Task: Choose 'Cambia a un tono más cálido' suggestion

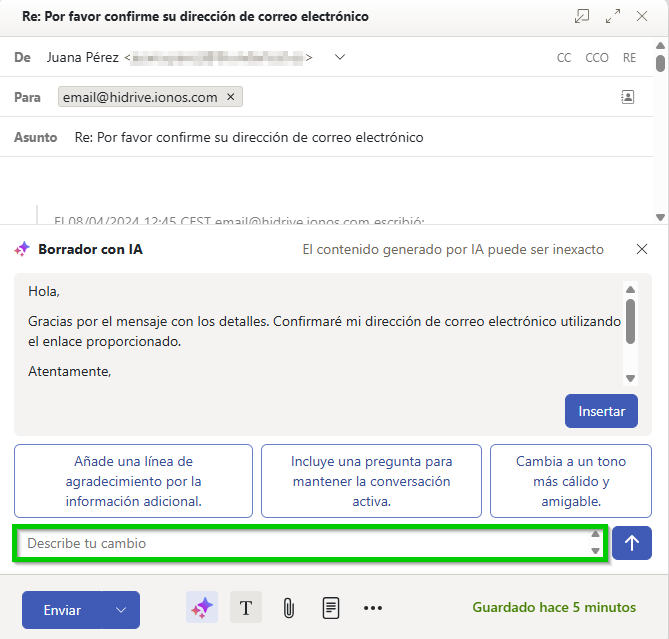Action: pos(571,481)
